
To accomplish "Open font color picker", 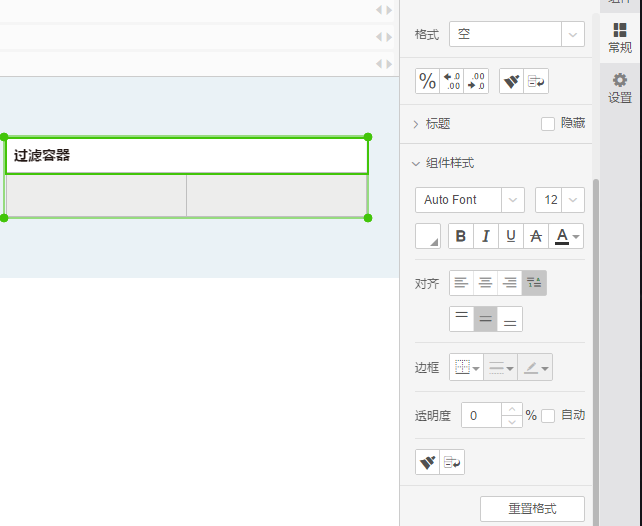I will click(x=566, y=236).
